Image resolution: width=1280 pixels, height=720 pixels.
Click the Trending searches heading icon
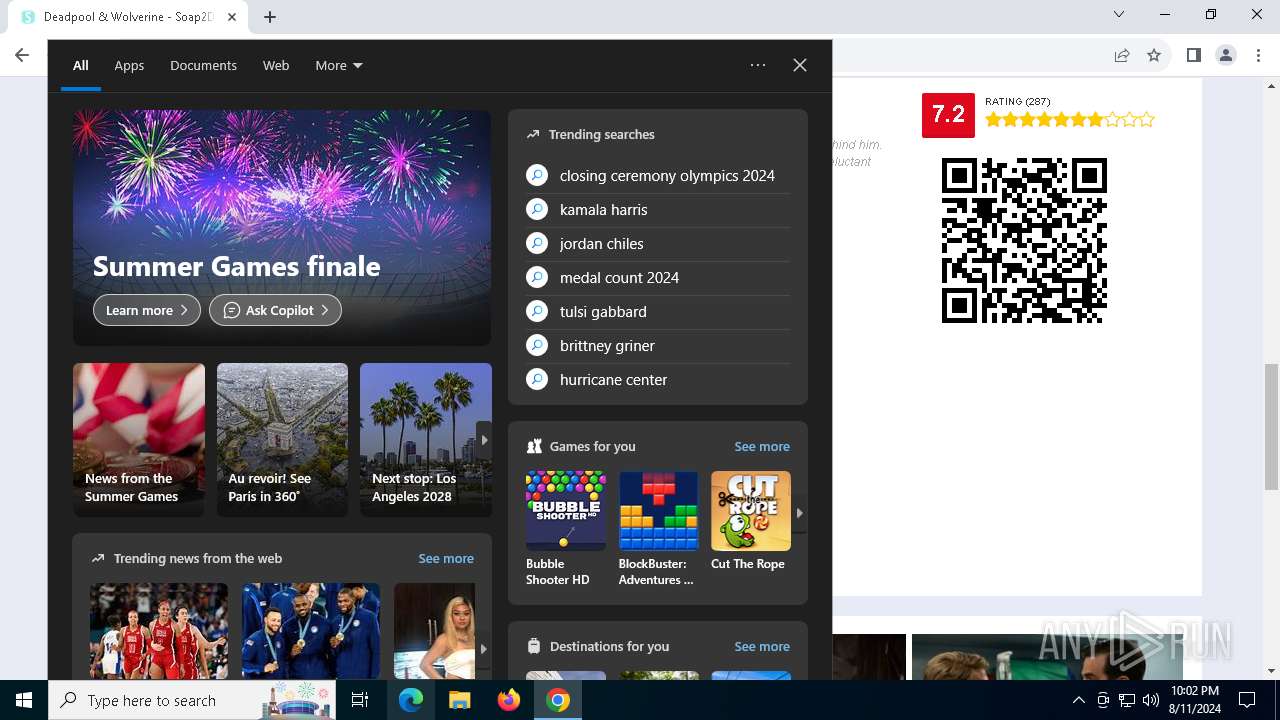(533, 134)
